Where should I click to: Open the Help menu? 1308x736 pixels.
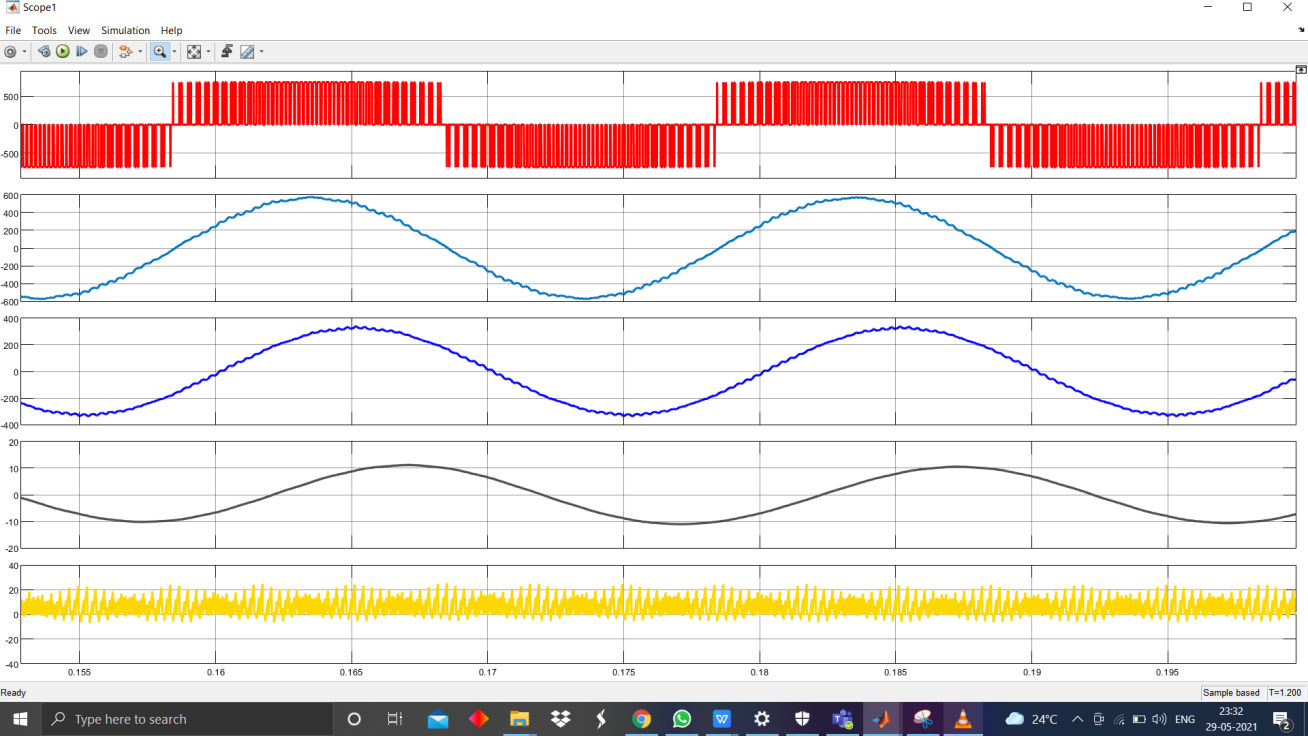pyautogui.click(x=172, y=31)
